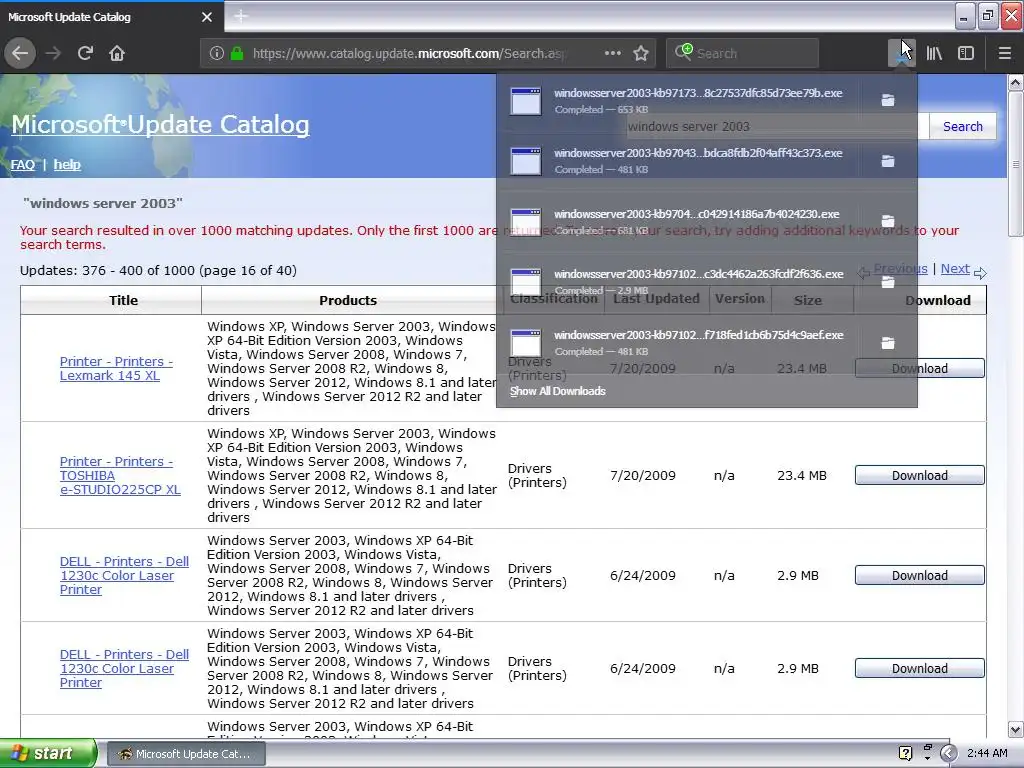Open file ending f718fed1cb6b75d4c9aef.exe
Screen dimensions: 1024x768
point(677,342)
